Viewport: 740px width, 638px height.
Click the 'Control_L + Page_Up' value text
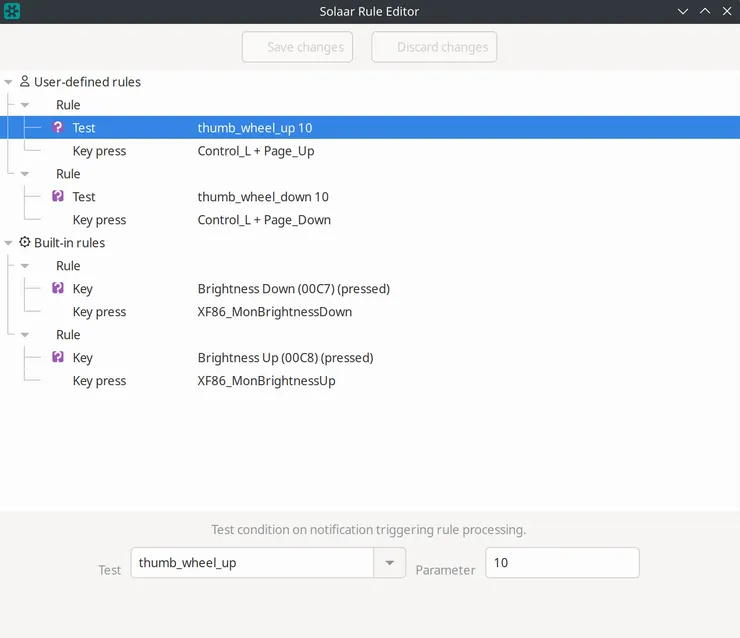pos(256,151)
